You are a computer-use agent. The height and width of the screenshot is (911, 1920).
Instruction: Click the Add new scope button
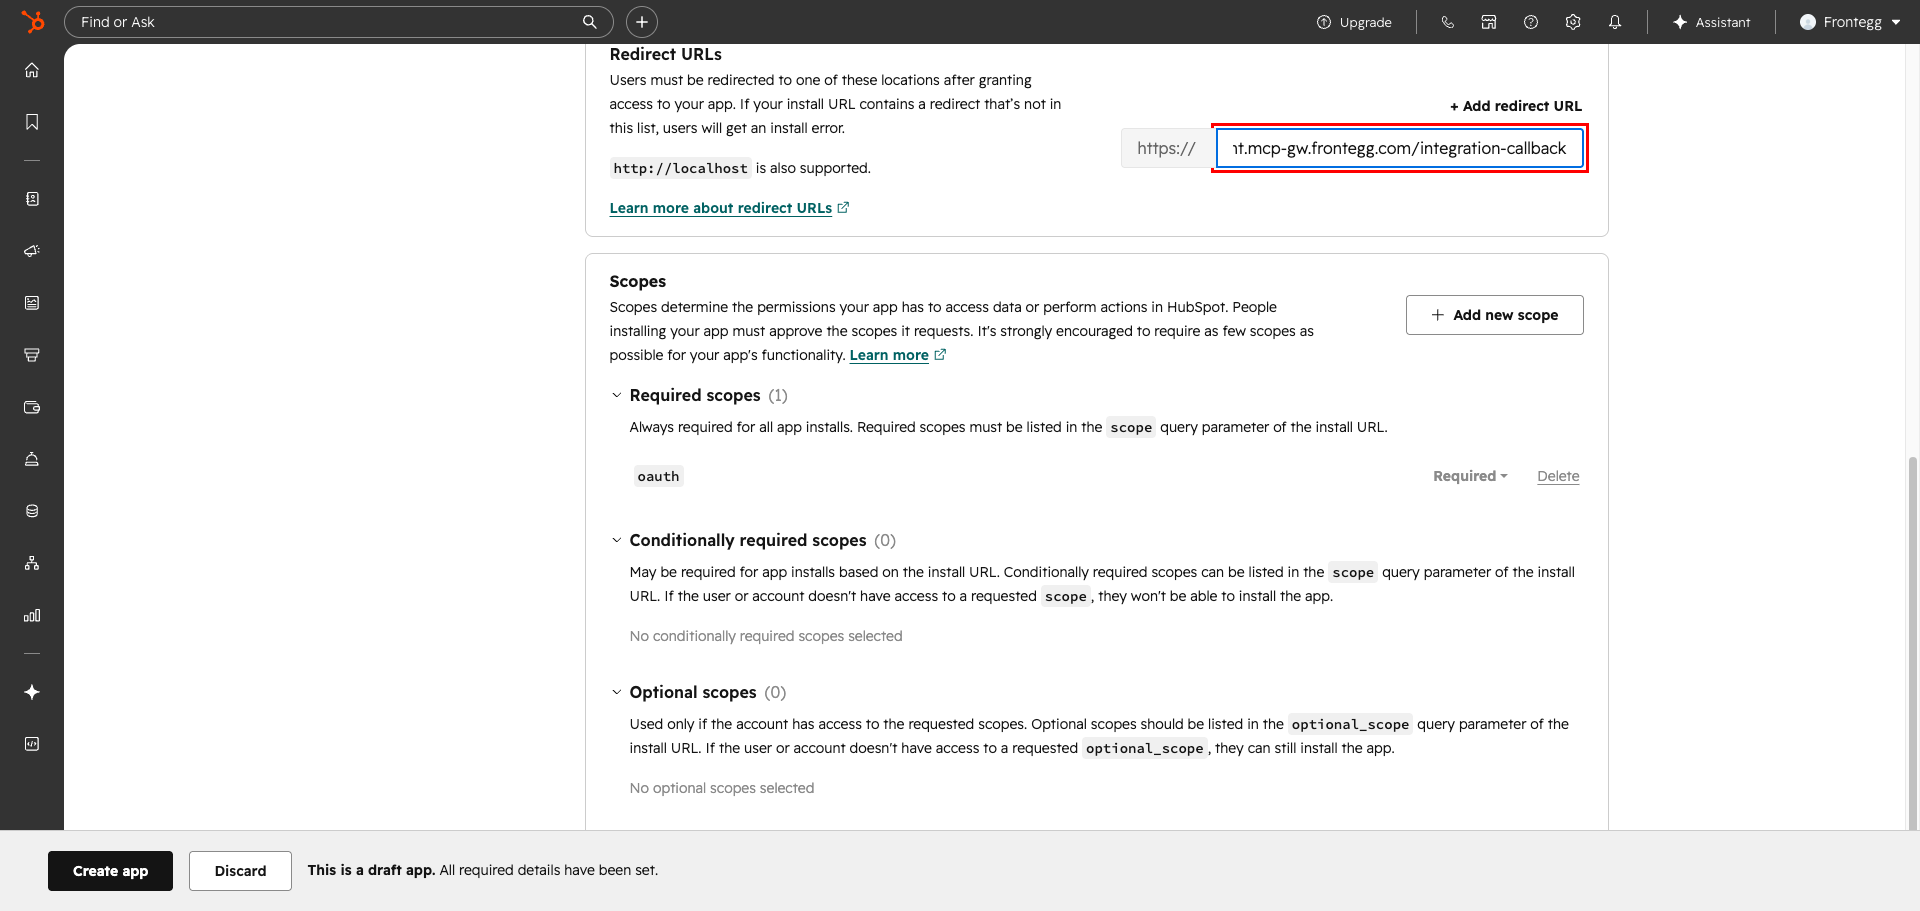[1494, 315]
